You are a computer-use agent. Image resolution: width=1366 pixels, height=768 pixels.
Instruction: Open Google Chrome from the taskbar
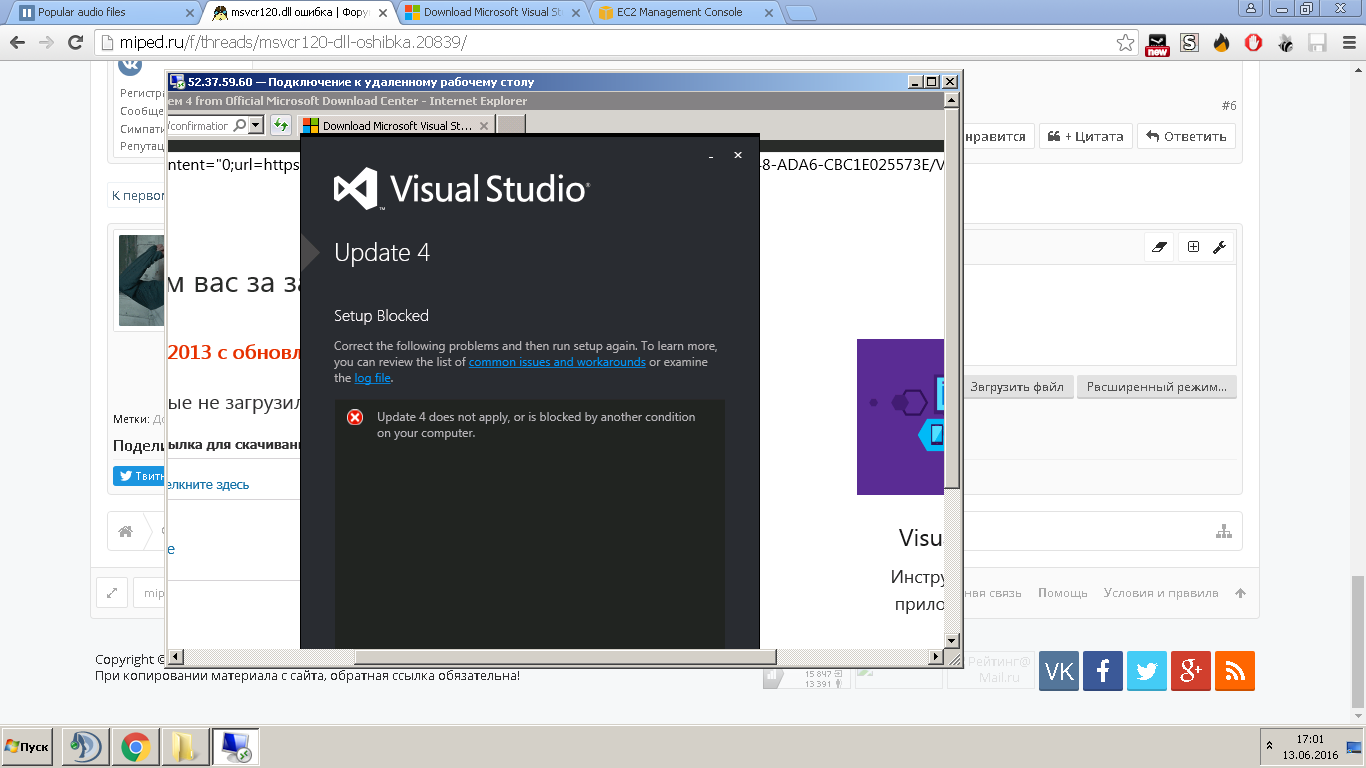136,747
